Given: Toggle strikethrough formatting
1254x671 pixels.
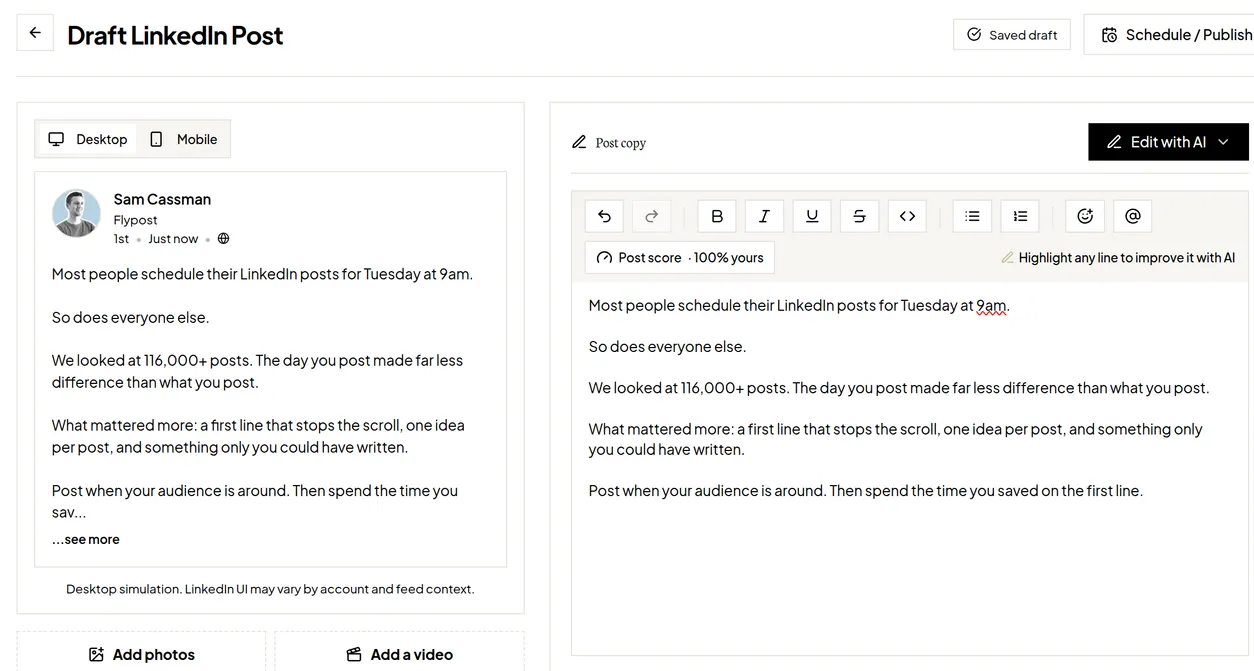Looking at the screenshot, I should coord(859,216).
